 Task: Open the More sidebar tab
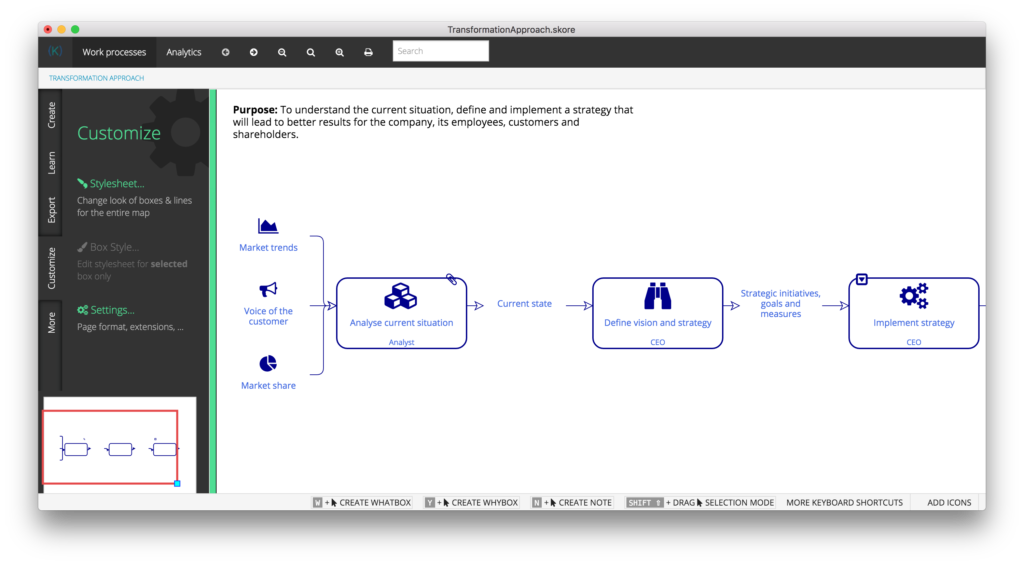pos(52,323)
